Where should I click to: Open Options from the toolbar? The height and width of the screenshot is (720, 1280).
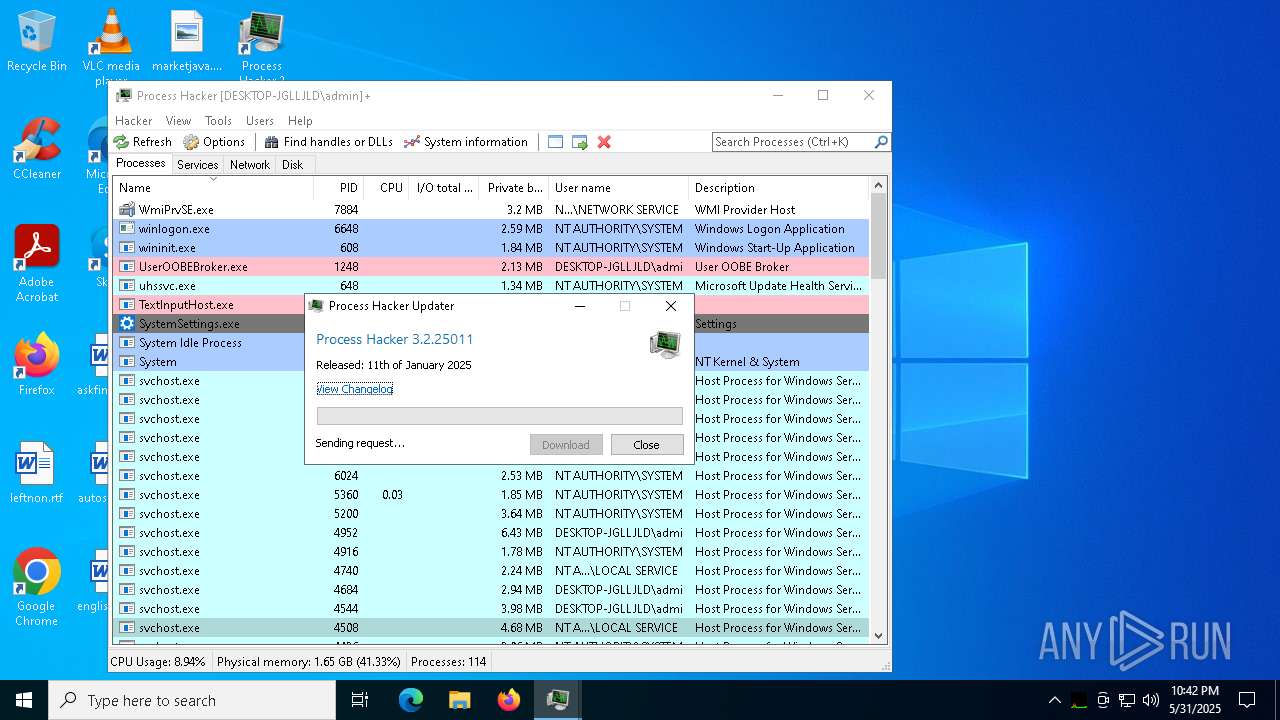pyautogui.click(x=214, y=142)
